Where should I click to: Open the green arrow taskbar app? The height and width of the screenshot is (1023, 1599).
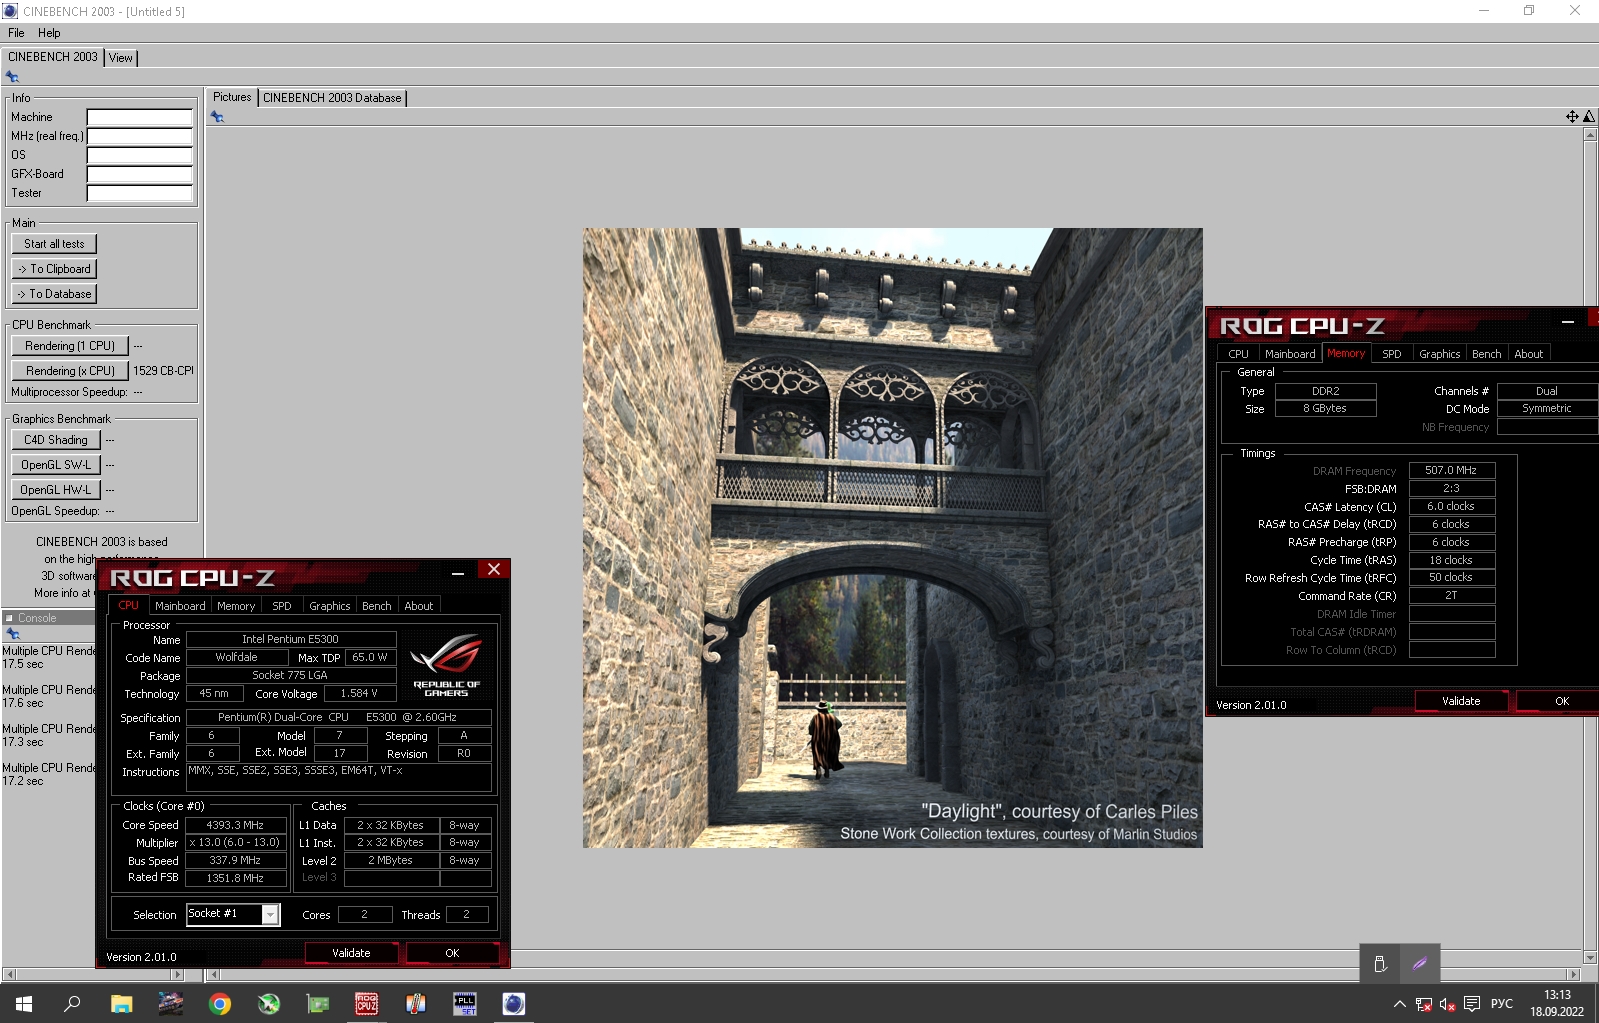[268, 1004]
